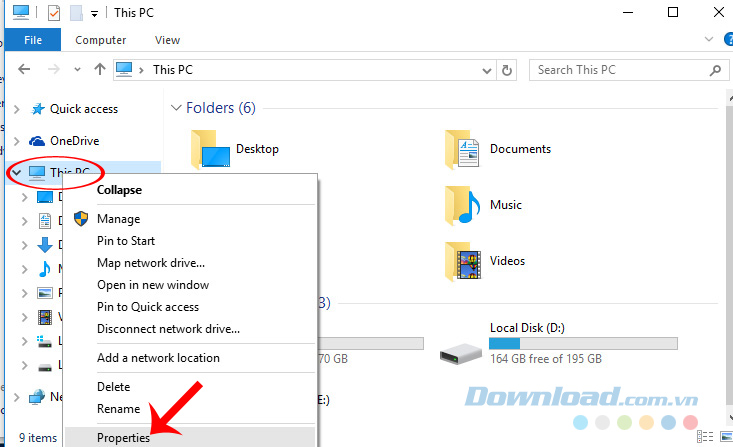Open the Properties quick access toolbar icon
This screenshot has width=733, height=447.
pyautogui.click(x=54, y=13)
